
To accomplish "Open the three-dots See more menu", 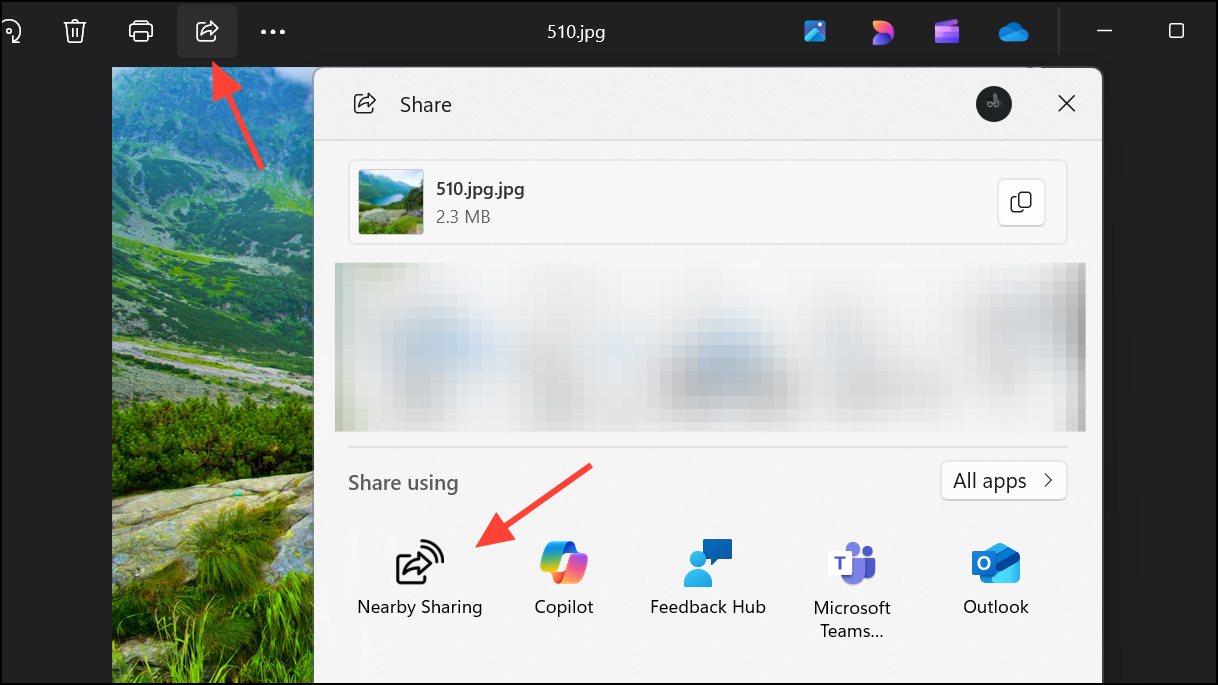I will 273,32.
